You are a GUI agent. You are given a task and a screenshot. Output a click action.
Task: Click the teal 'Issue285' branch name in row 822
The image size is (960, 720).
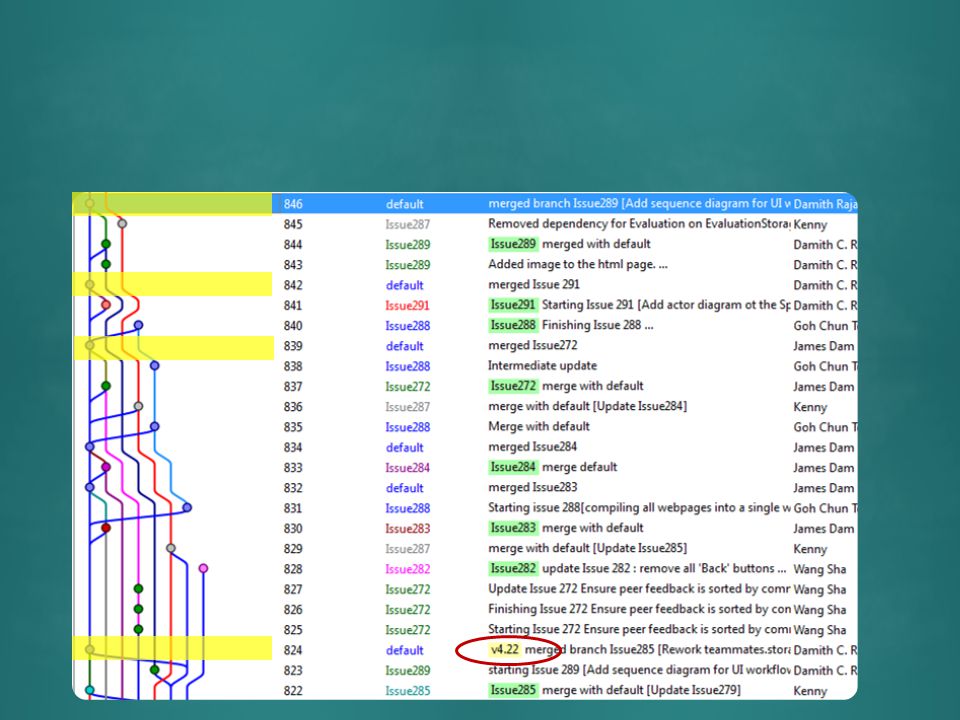(408, 691)
